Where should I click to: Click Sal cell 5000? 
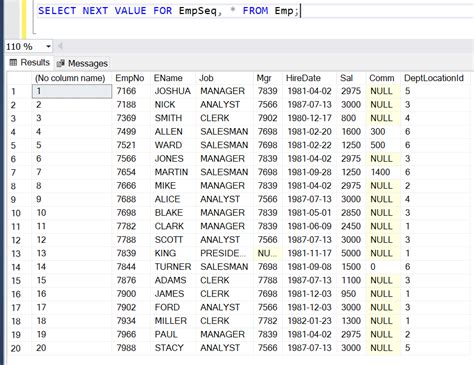(351, 253)
